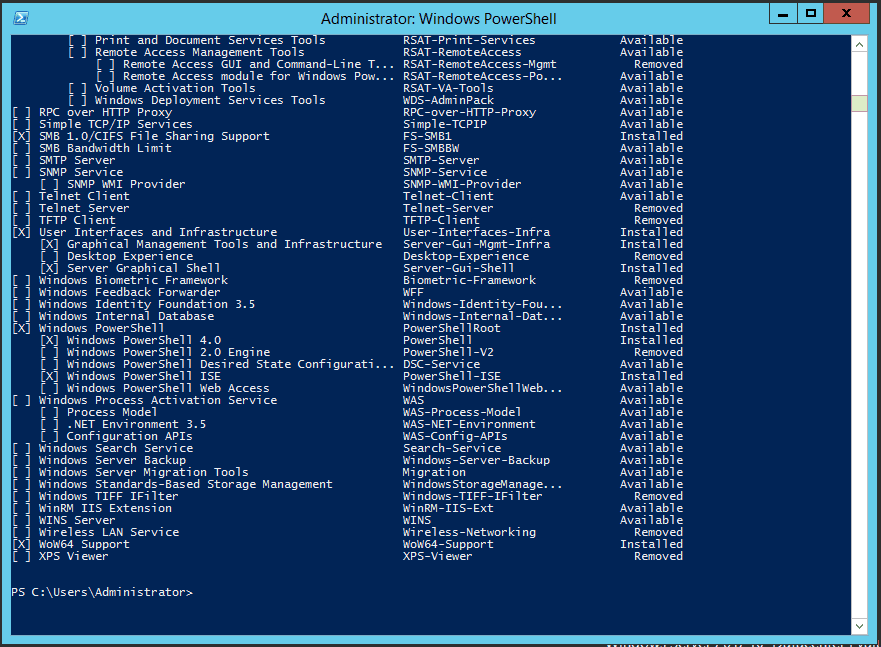Click 'Graphical Management Tools and Infrastructure' text

click(x=224, y=244)
